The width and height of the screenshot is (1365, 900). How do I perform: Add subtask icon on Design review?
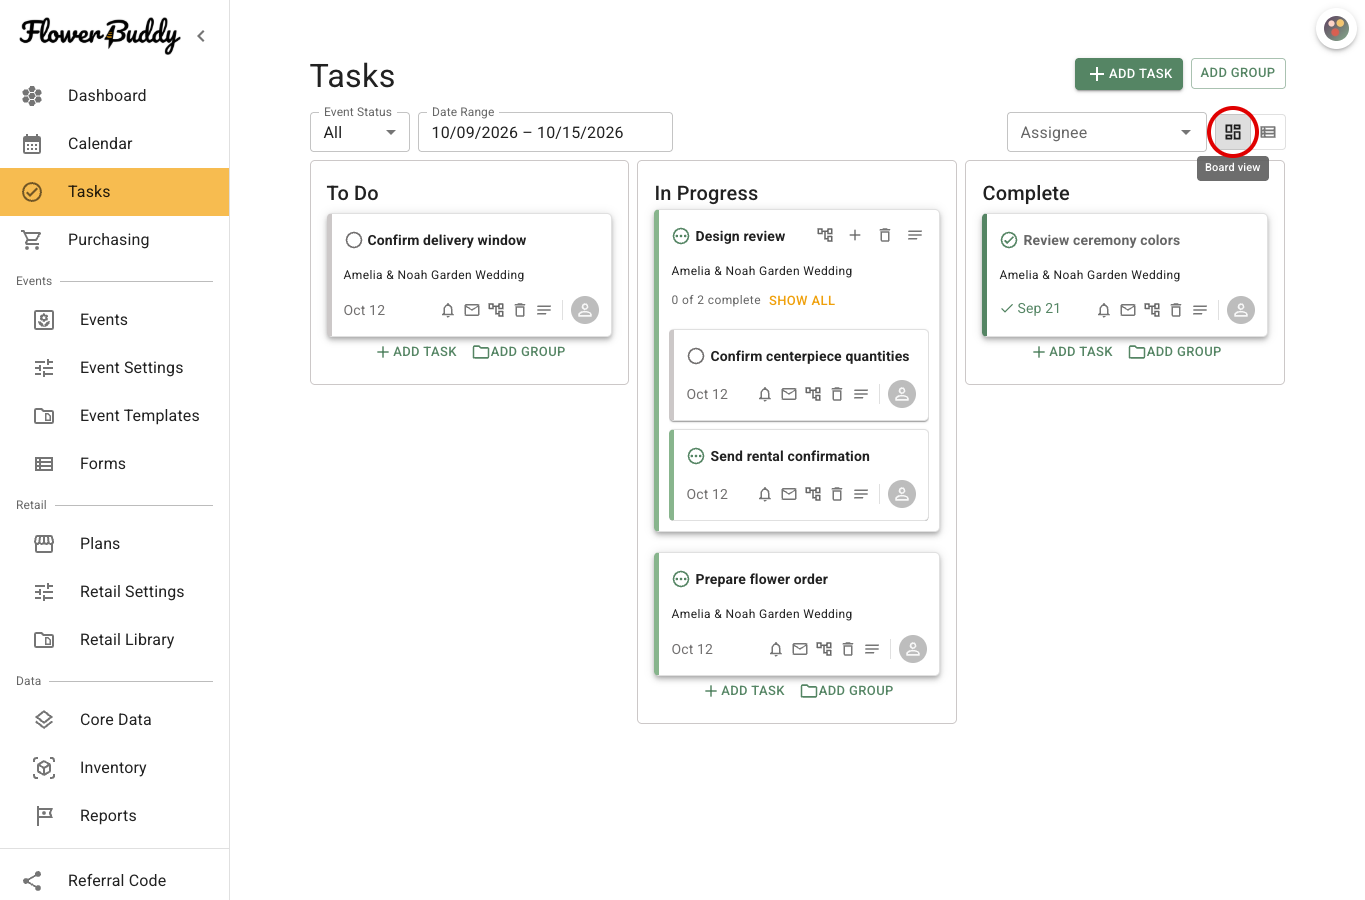click(x=825, y=235)
